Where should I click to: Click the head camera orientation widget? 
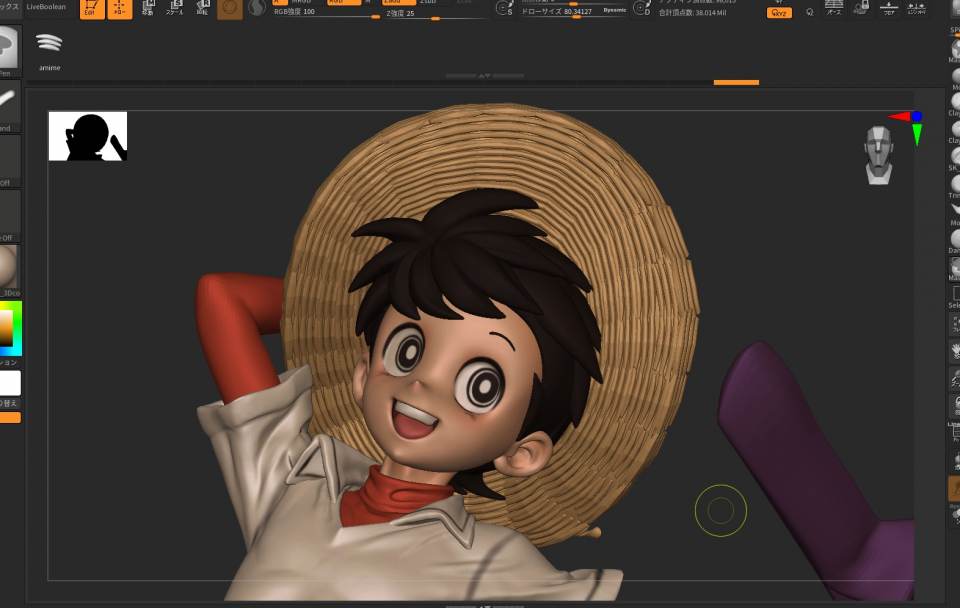[878, 155]
